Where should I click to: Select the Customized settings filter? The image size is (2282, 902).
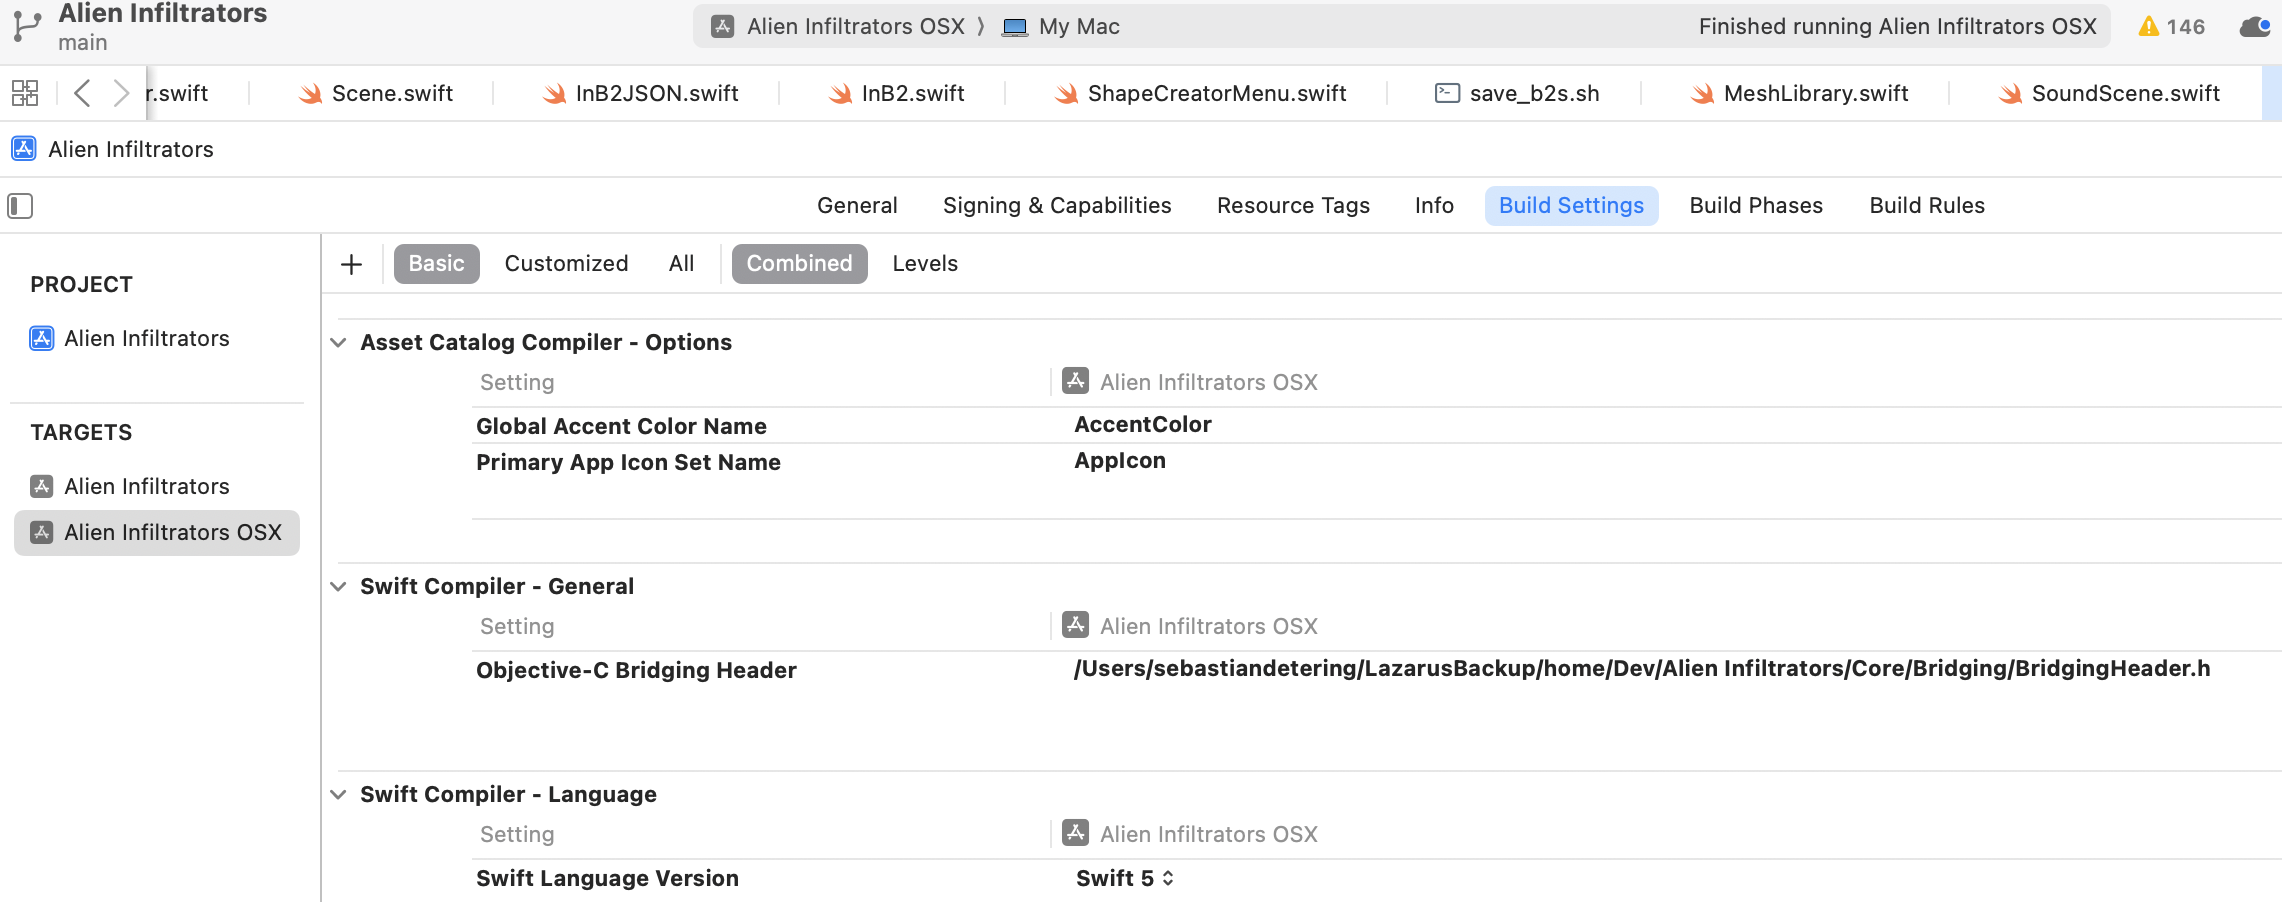coord(566,264)
